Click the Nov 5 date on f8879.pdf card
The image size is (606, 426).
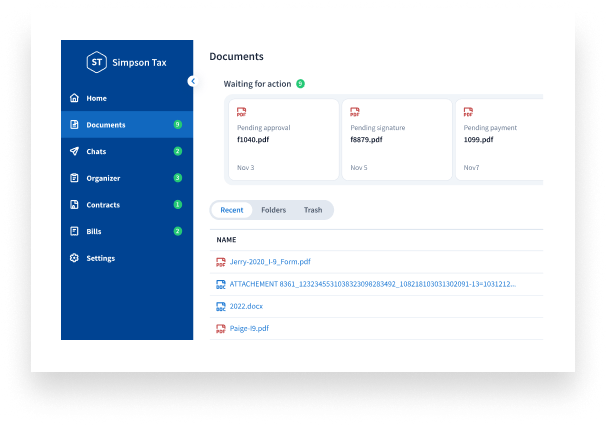point(359,167)
